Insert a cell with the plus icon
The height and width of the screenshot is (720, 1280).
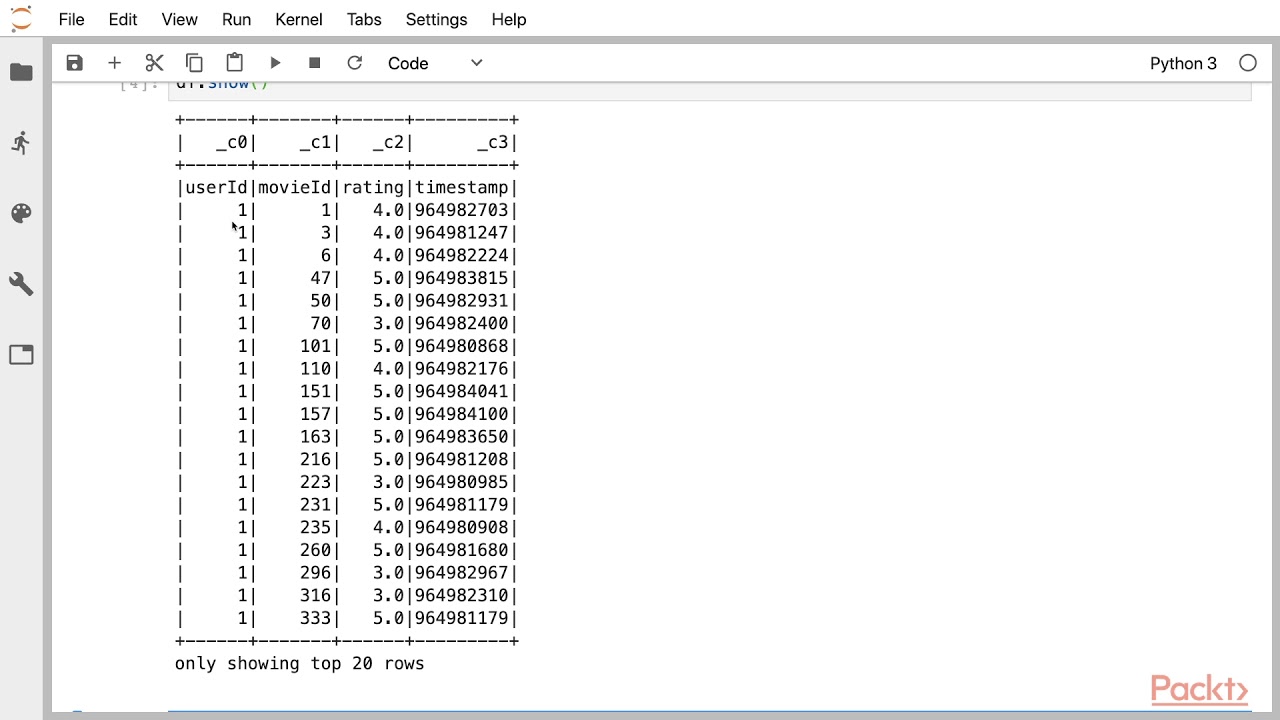click(x=114, y=63)
